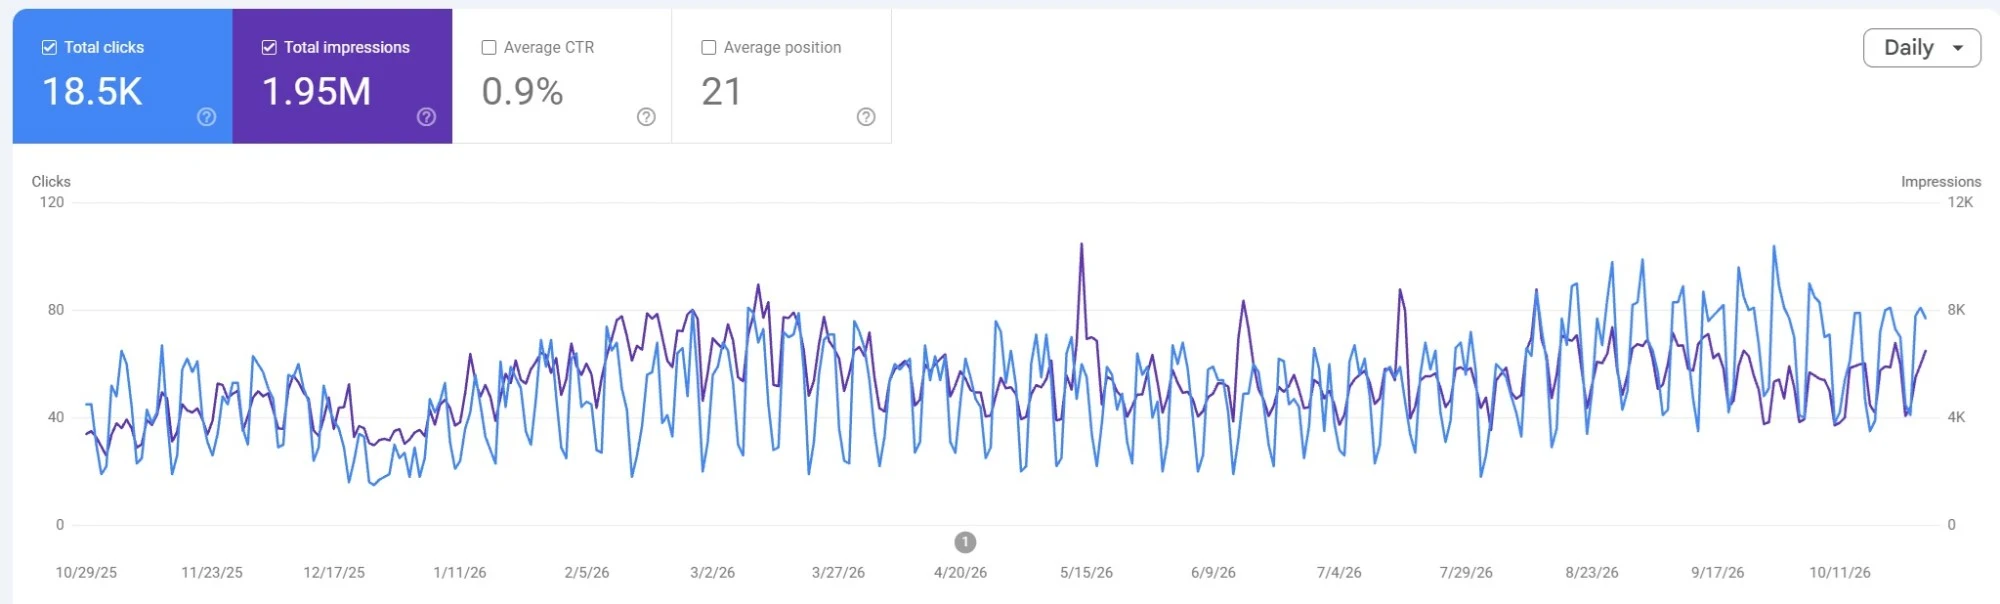Click the 4K impressions axis label
Screen dimensions: 2000x604
(x=1956, y=418)
